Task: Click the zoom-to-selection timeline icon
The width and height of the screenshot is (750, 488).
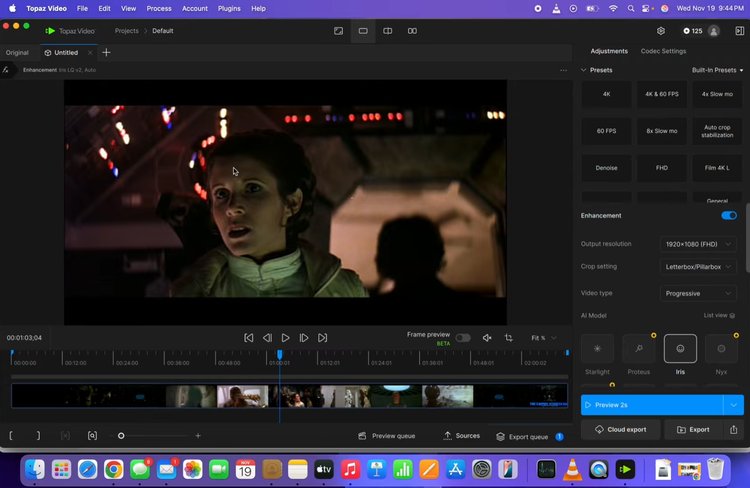Action: tap(92, 435)
